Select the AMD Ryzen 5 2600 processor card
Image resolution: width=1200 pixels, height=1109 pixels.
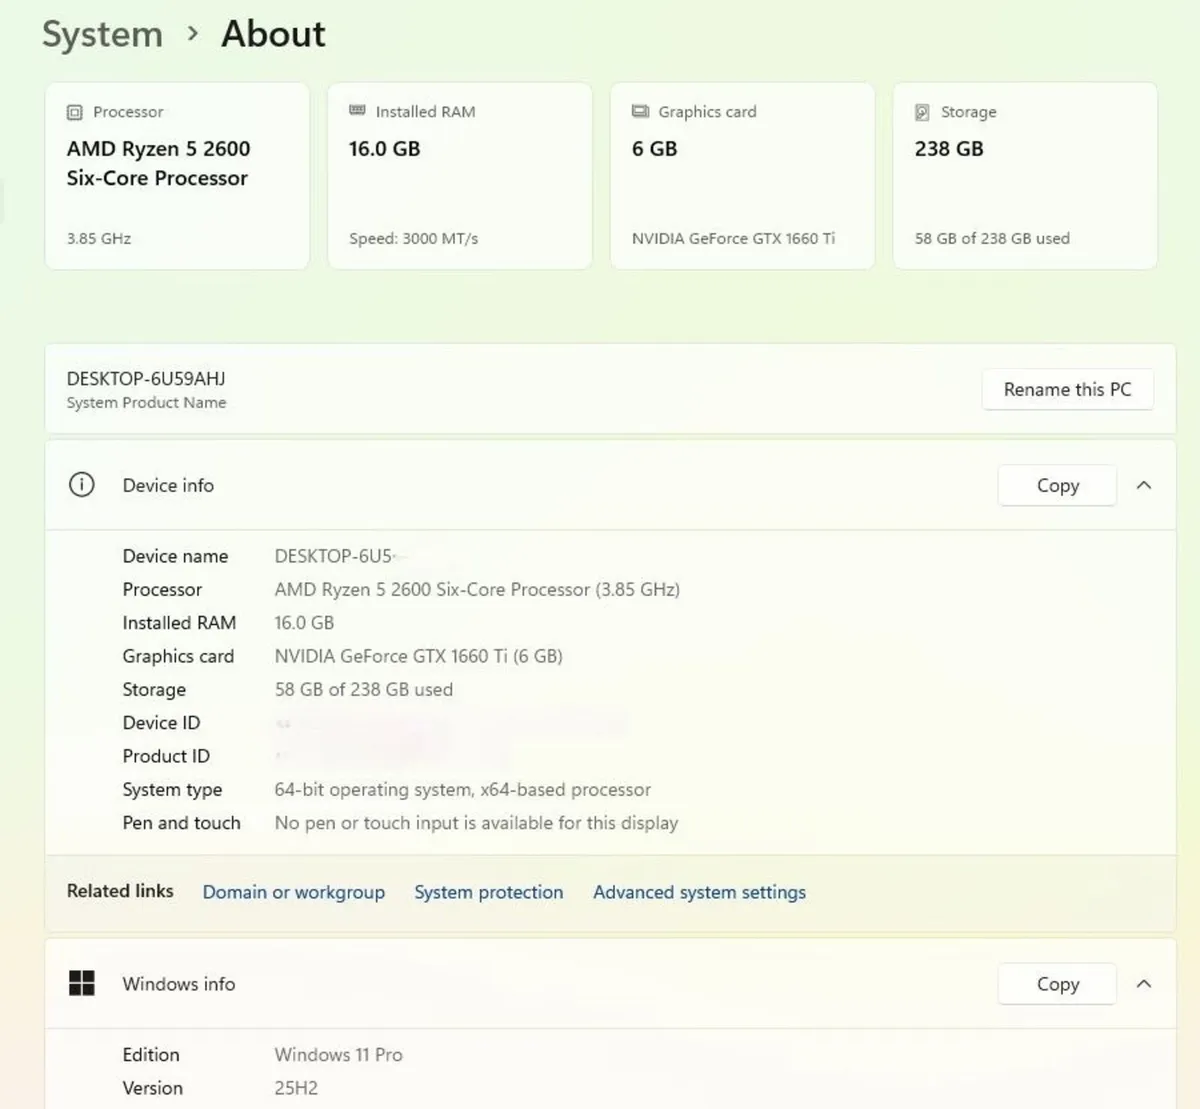click(x=177, y=176)
